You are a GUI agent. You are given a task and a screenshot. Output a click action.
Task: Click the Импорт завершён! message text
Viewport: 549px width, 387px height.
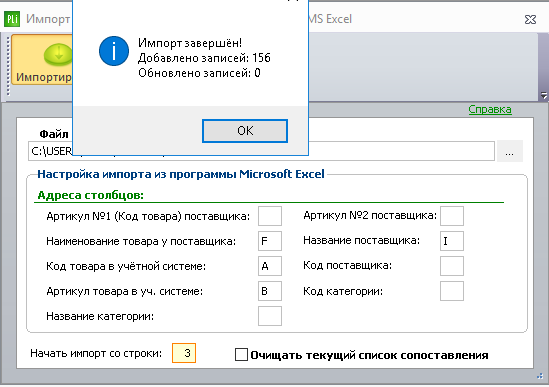(x=190, y=43)
